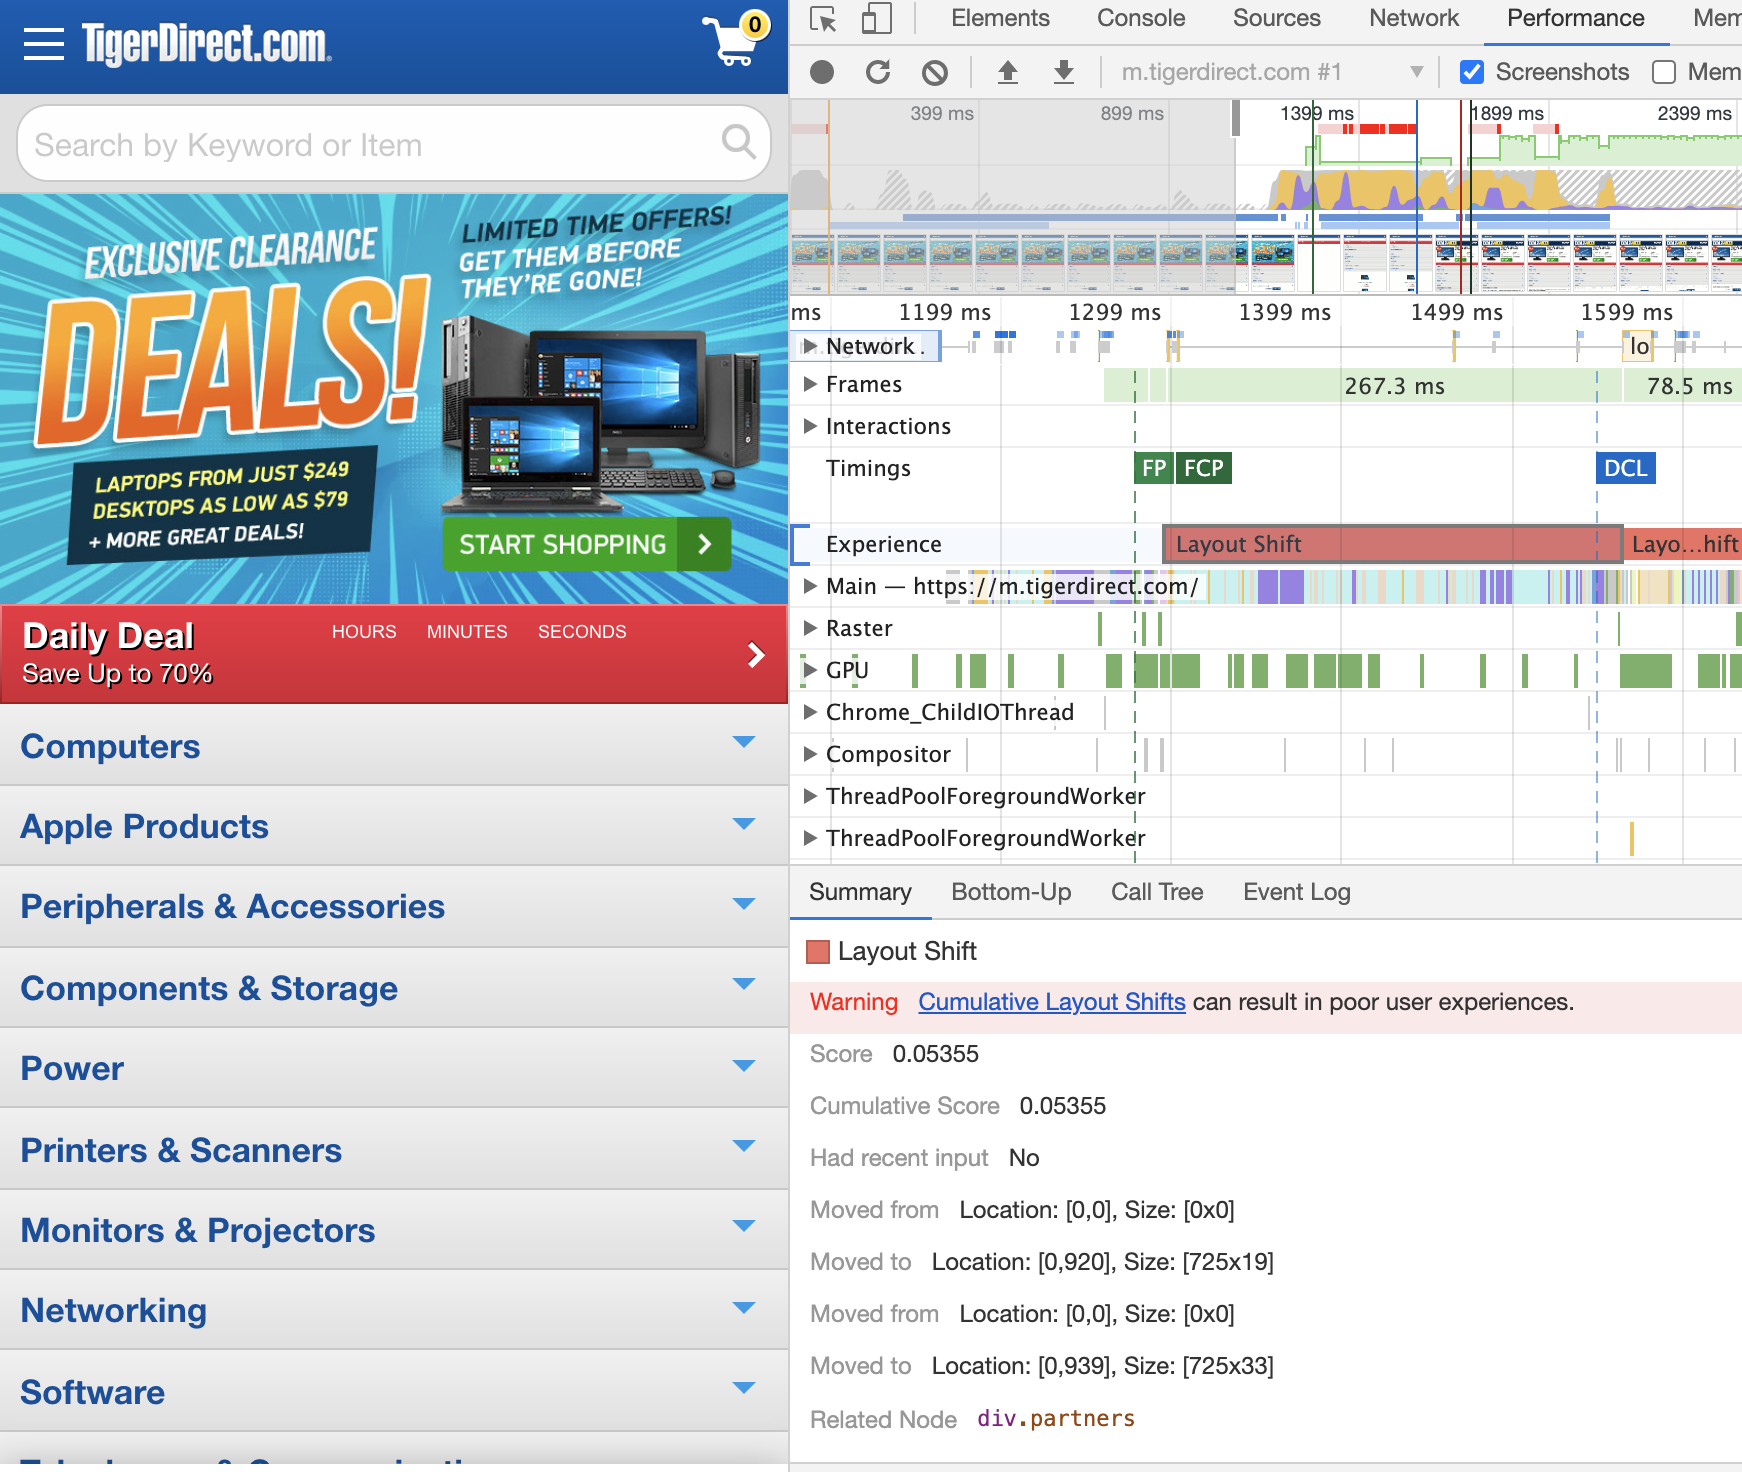Image resolution: width=1742 pixels, height=1472 pixels.
Task: Expand the Computers category
Action: tap(394, 746)
